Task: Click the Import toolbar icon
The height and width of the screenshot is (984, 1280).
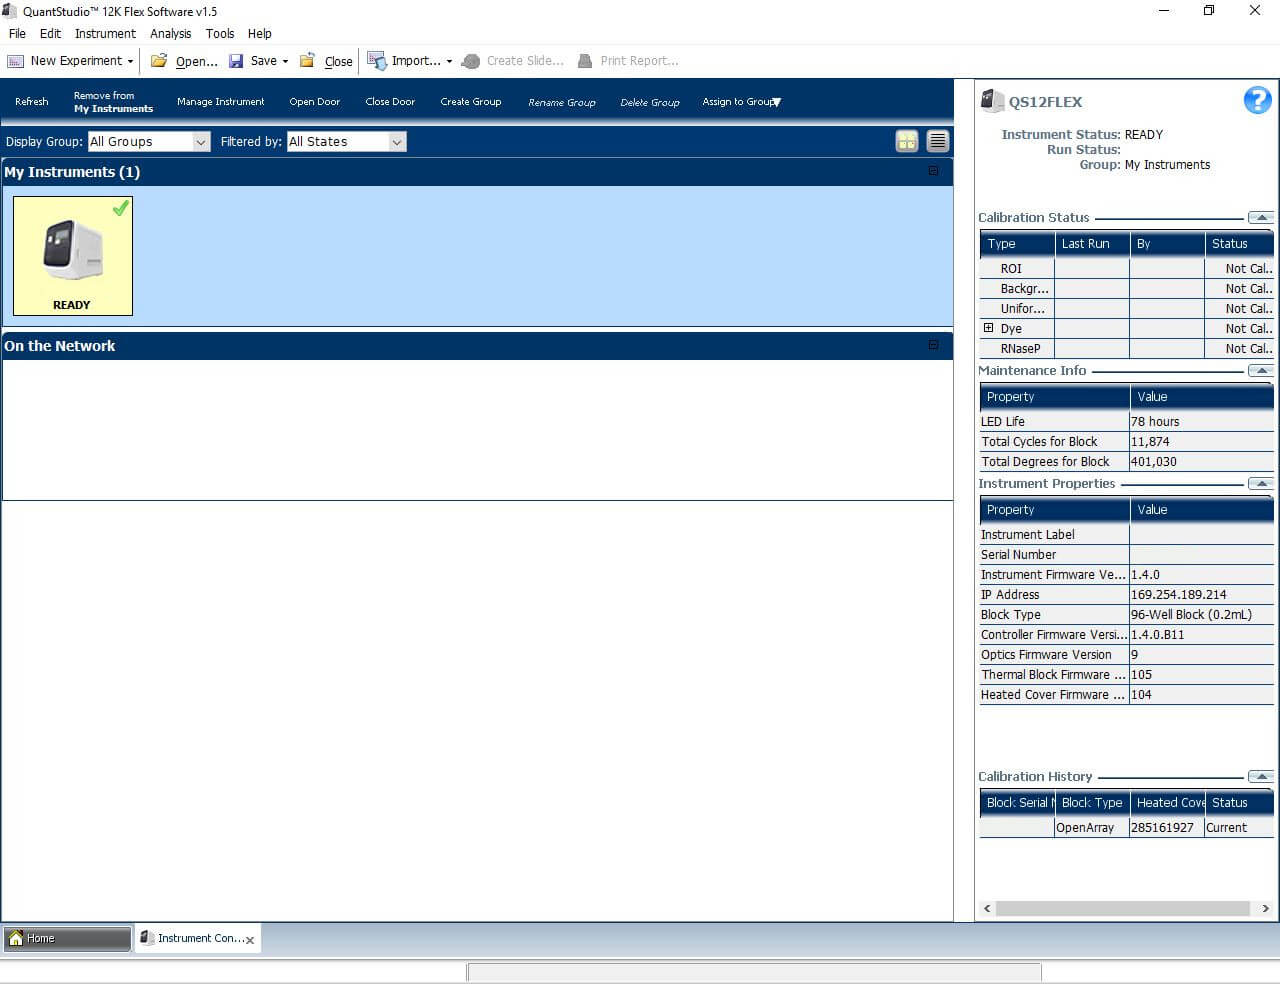Action: pyautogui.click(x=376, y=61)
